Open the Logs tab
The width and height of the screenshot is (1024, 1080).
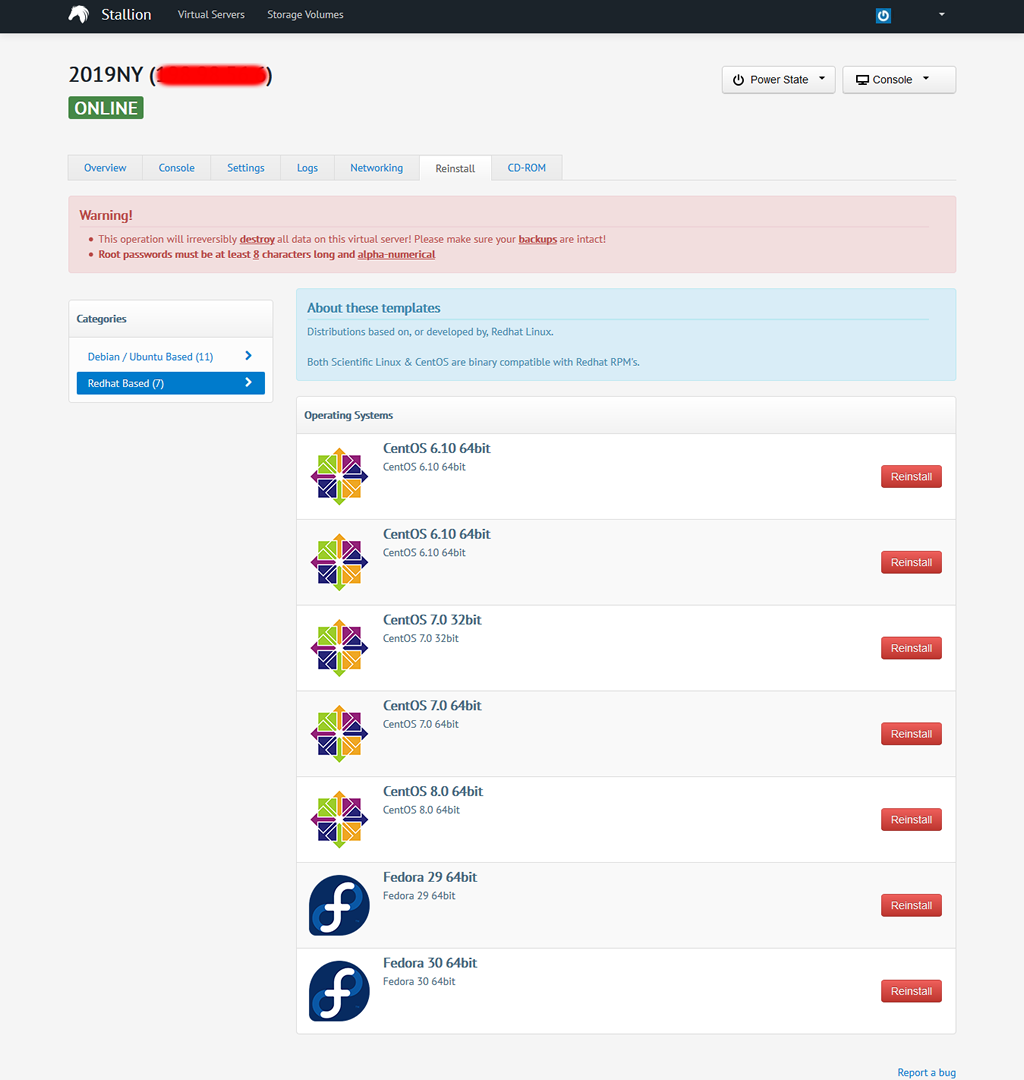[x=307, y=168]
